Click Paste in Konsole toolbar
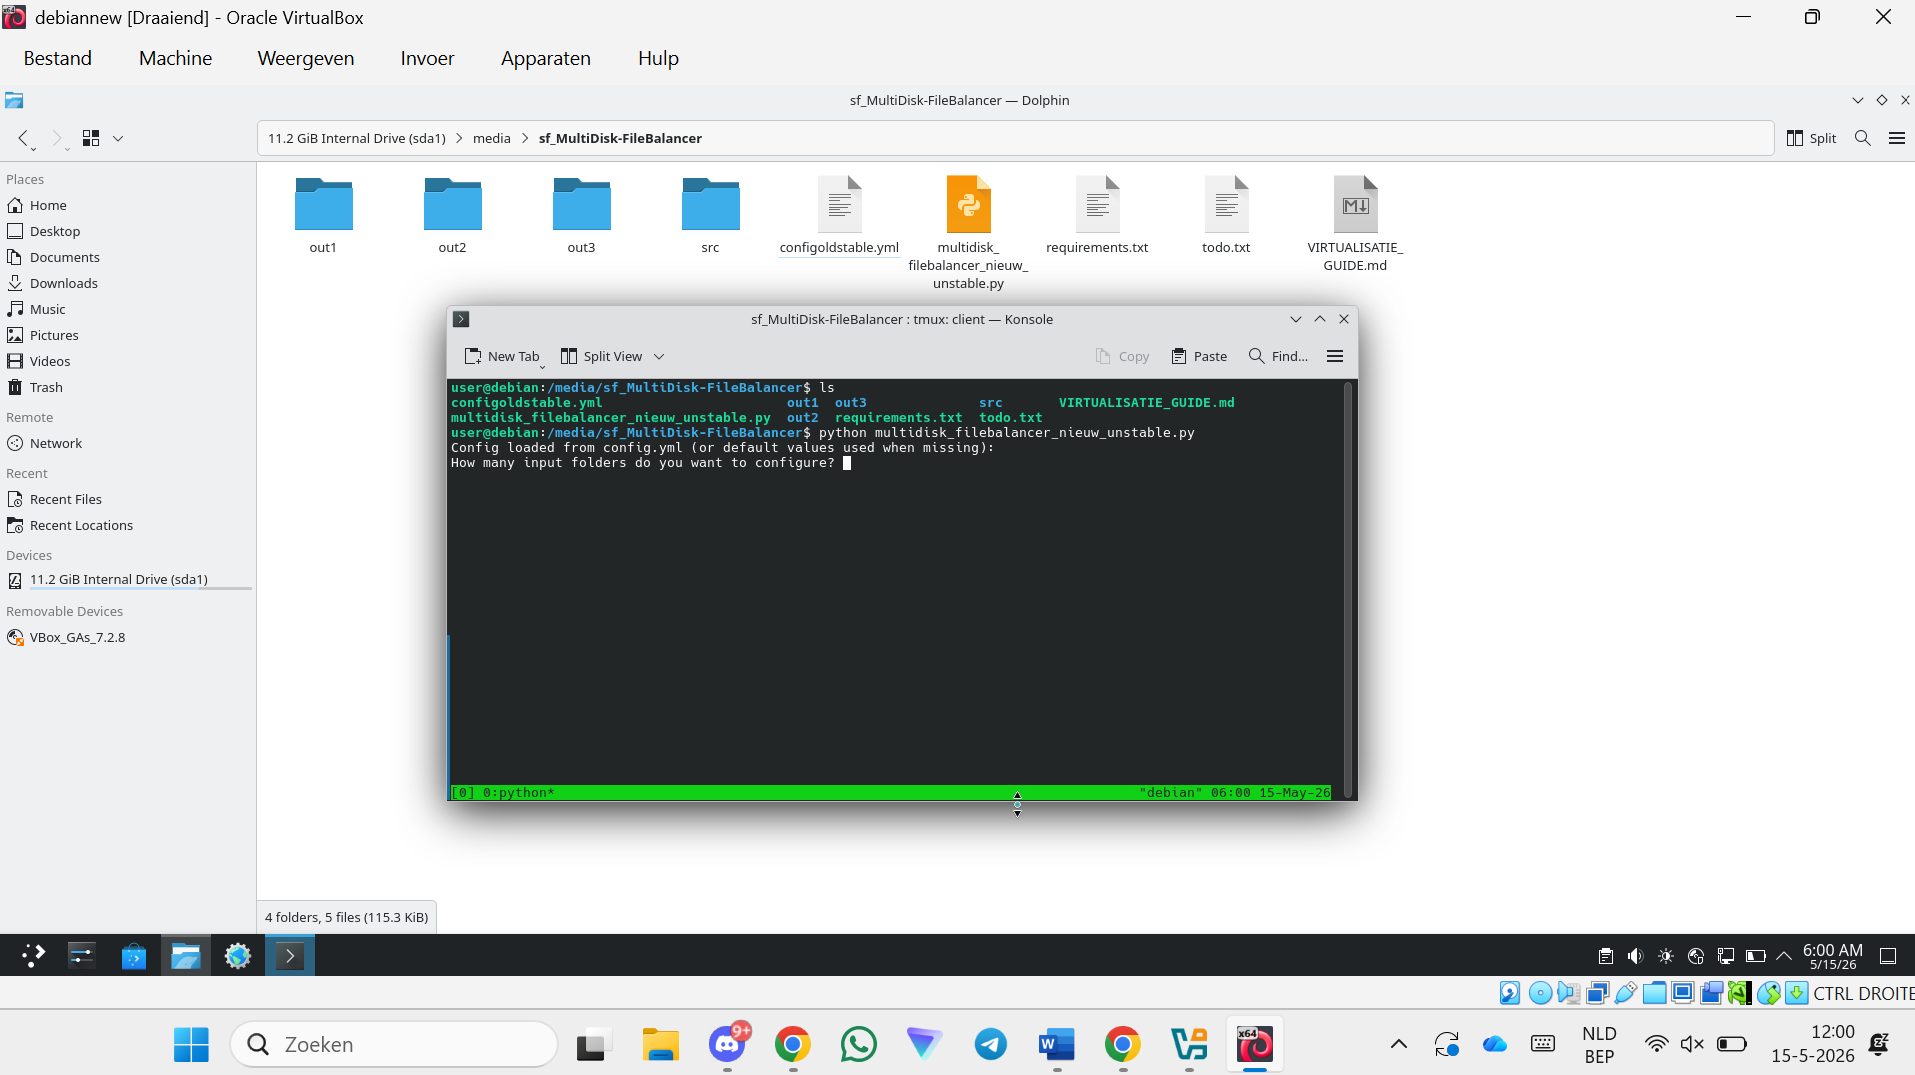The width and height of the screenshot is (1915, 1075). [1199, 356]
